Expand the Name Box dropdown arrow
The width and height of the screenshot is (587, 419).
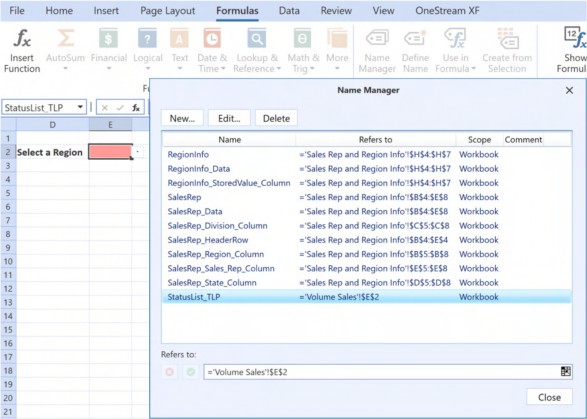point(80,107)
